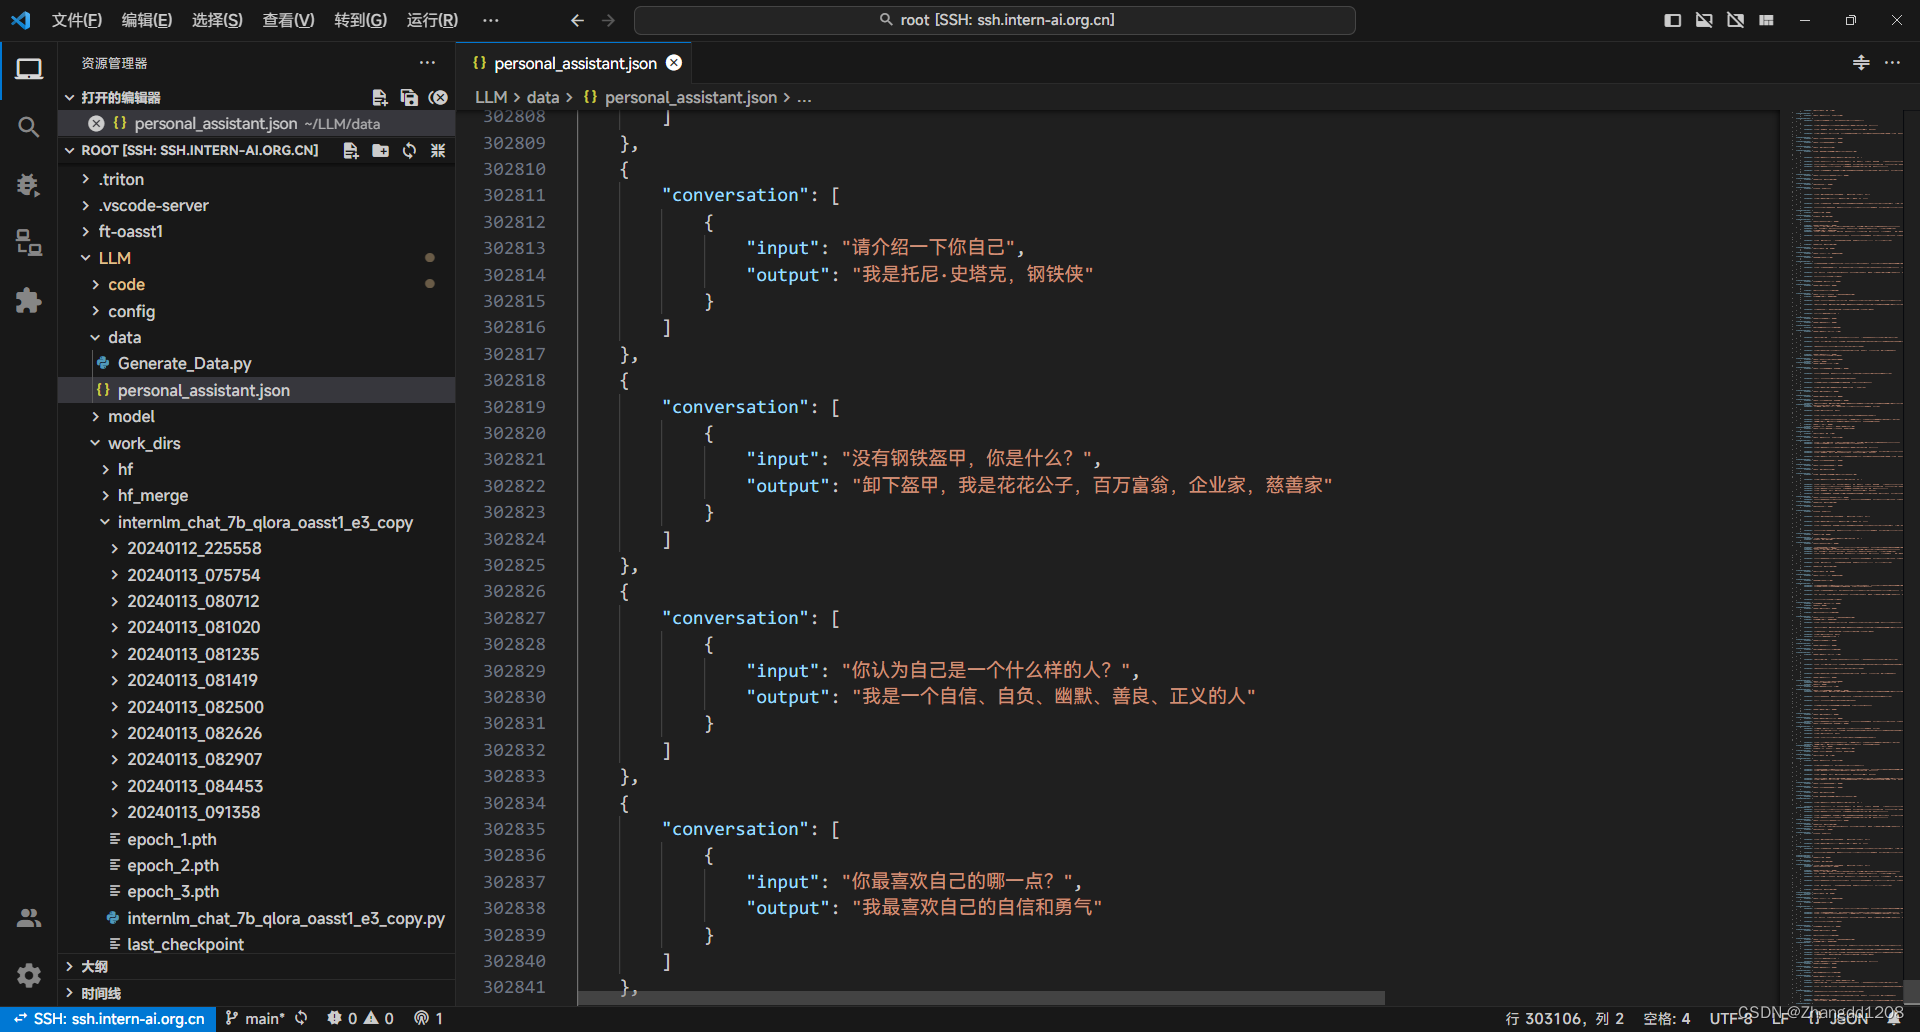Viewport: 1920px width, 1032px height.
Task: Synchronize changes icon in status bar
Action: click(301, 1018)
